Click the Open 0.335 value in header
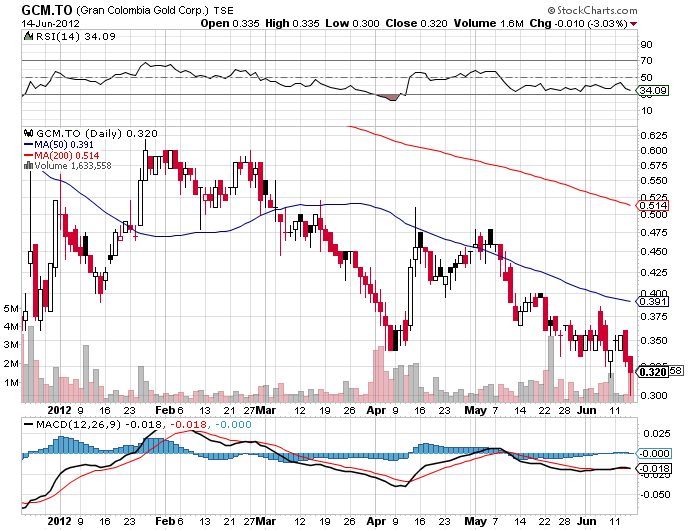 230,23
